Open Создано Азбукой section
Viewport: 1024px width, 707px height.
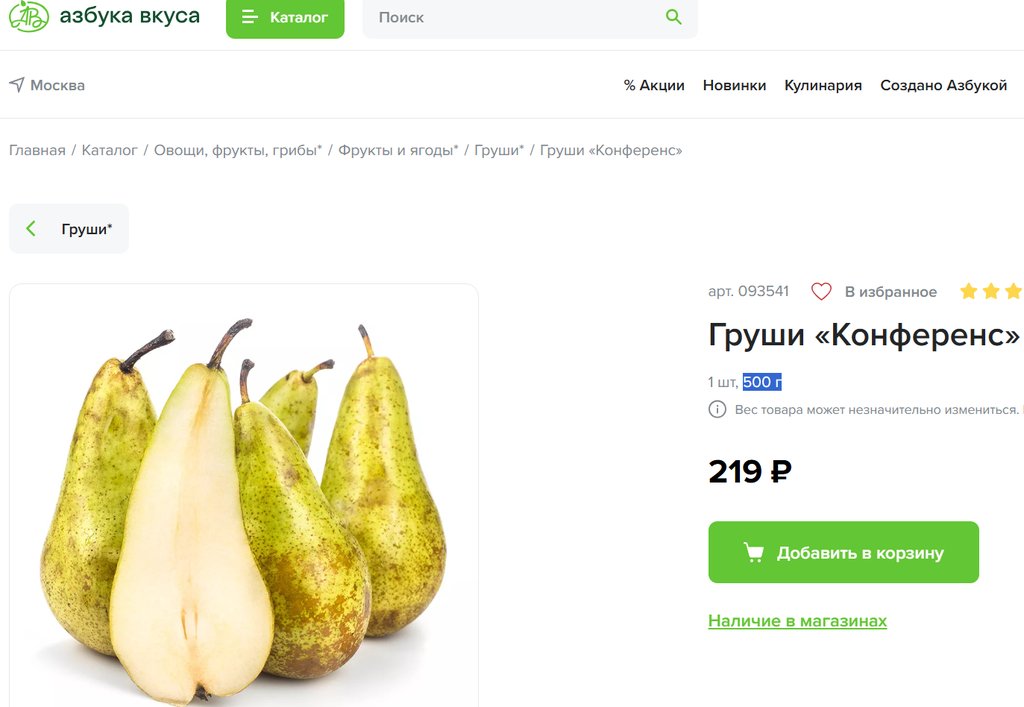pyautogui.click(x=943, y=86)
